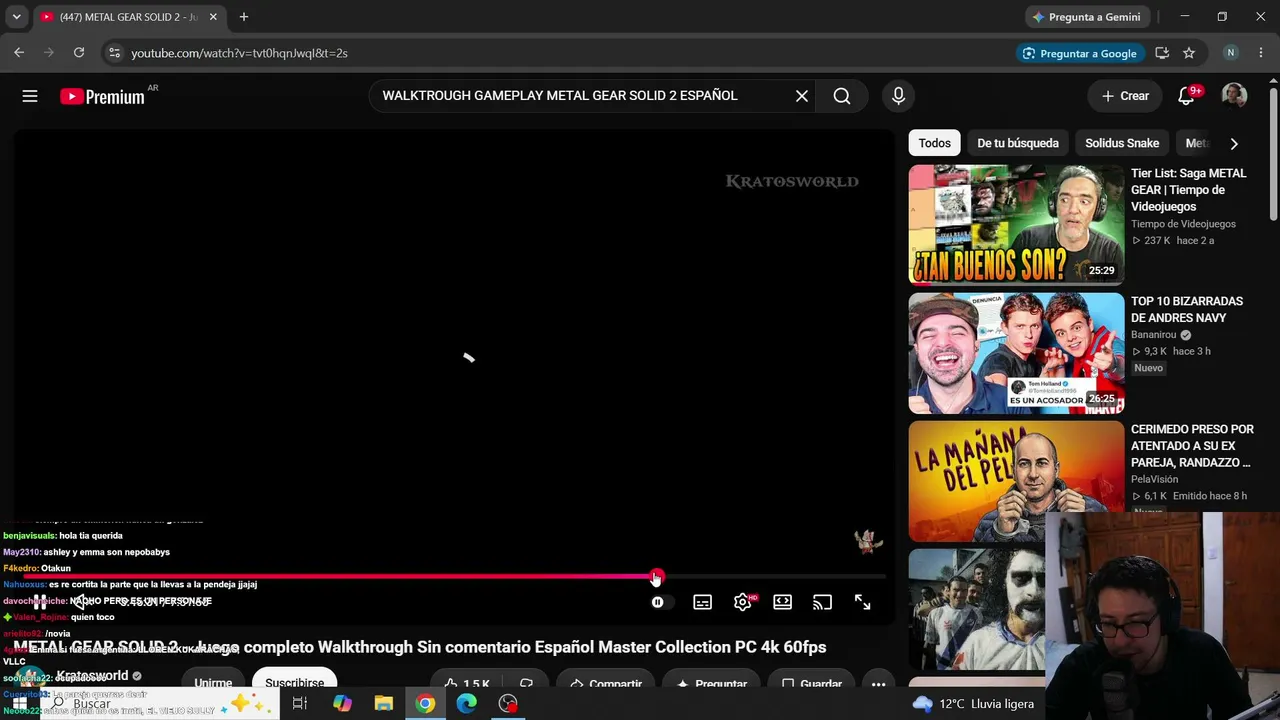Open the Tier List: Saga METAL GEAR title
Screen dimensions: 1280x720
[1189, 190]
